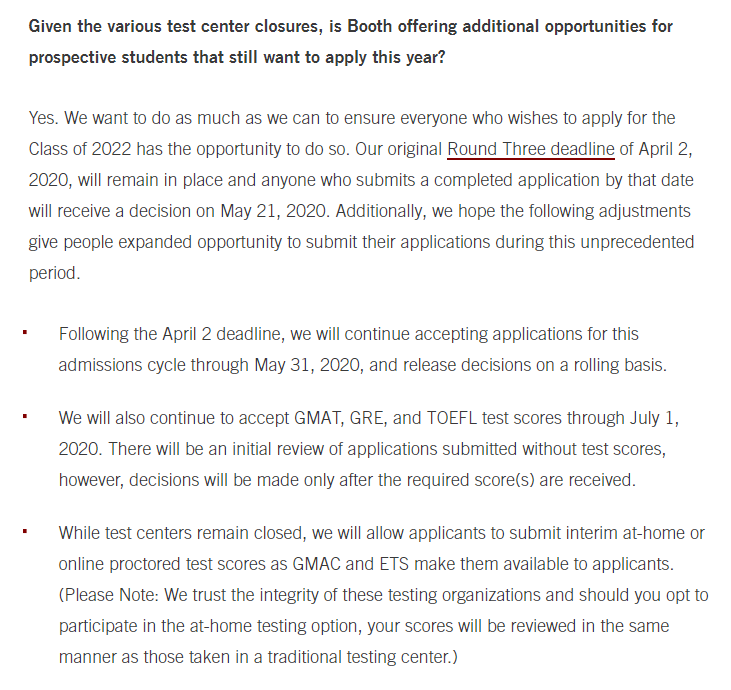
Task: Click the first bullet marker before "Following the April 2"
Action: click(x=24, y=331)
